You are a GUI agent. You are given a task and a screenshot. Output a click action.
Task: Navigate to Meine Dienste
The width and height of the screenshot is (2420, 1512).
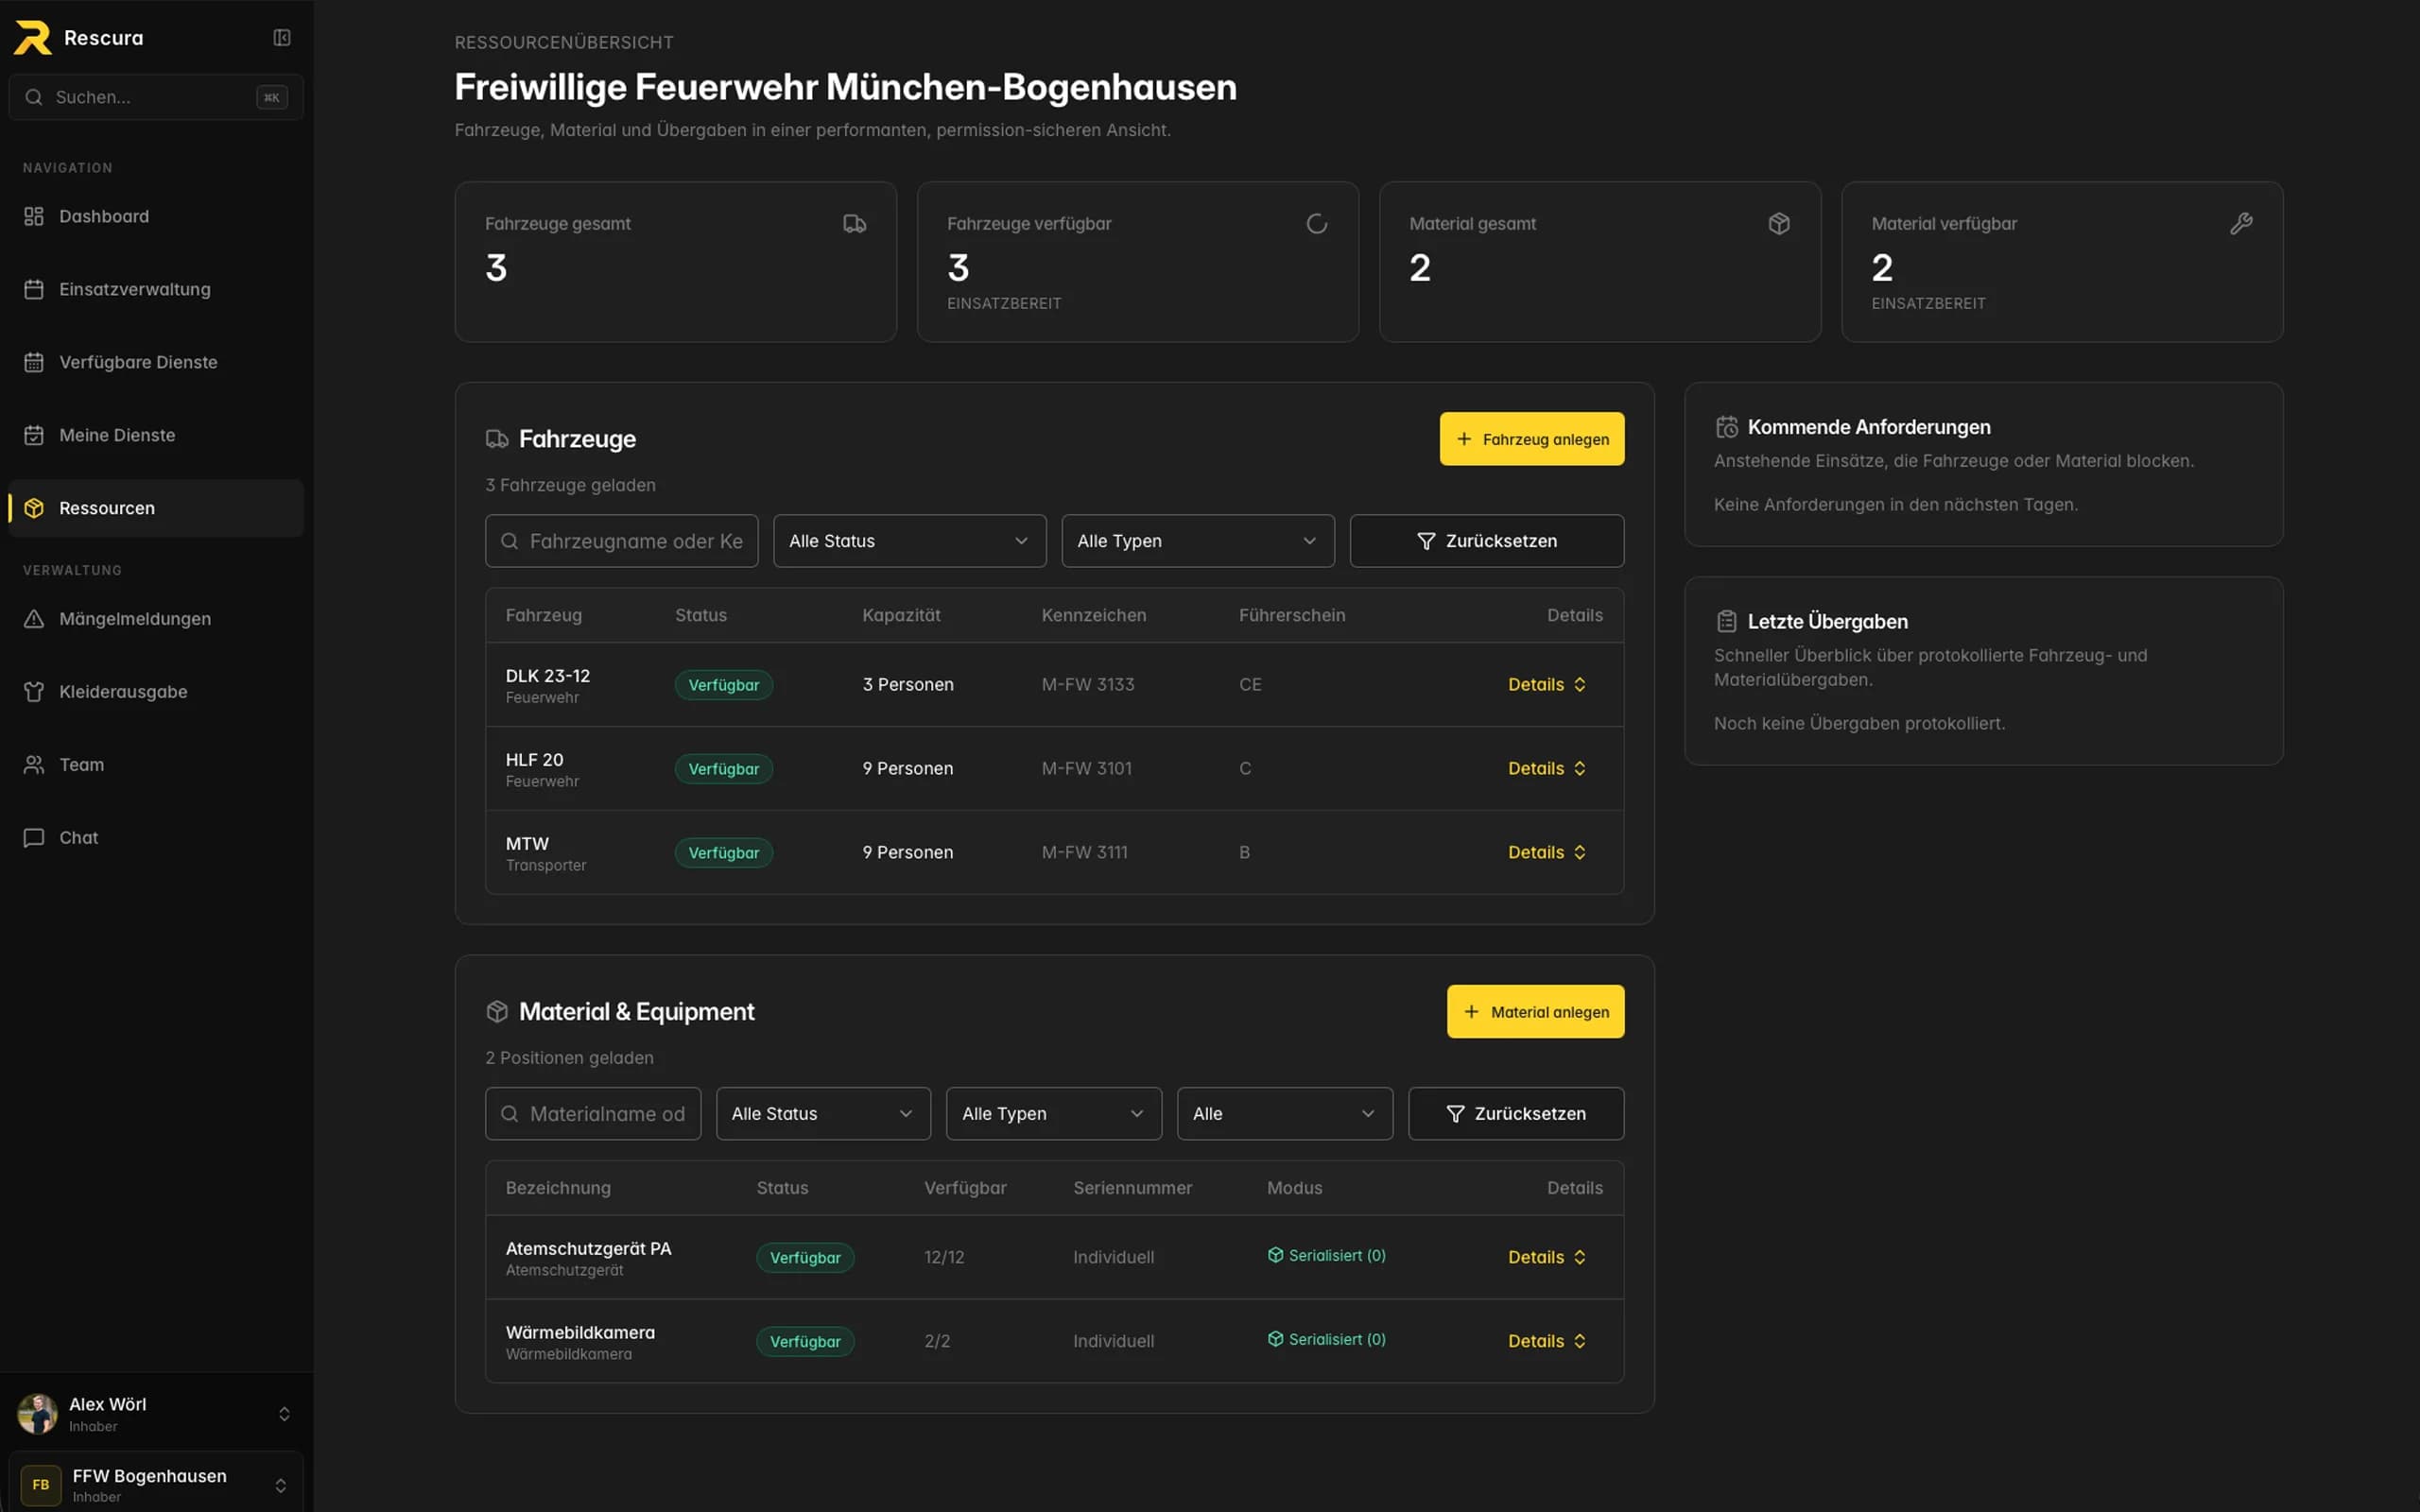click(155, 435)
